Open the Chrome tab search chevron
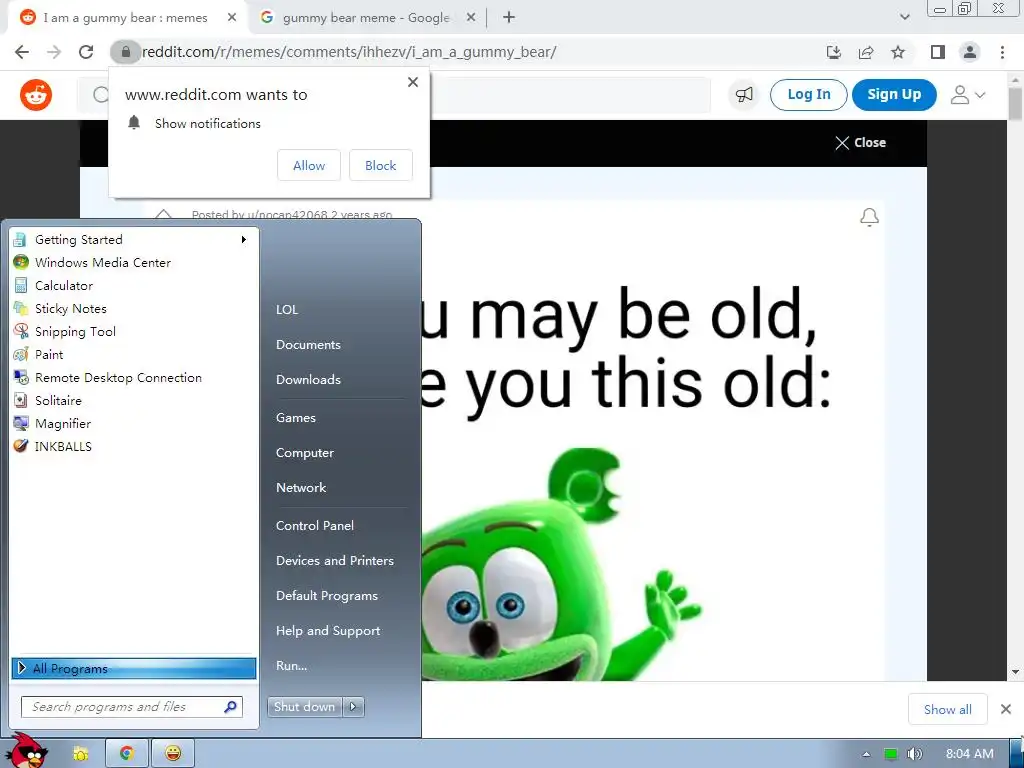This screenshot has height=768, width=1024. point(904,18)
